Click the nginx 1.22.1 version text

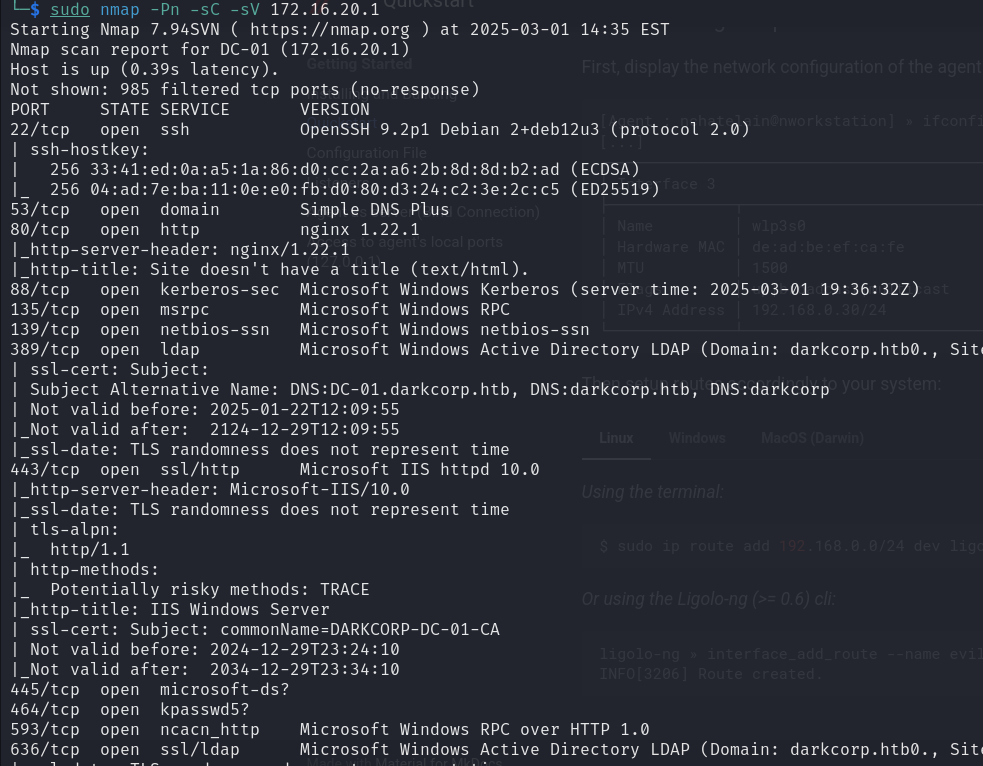(x=360, y=229)
